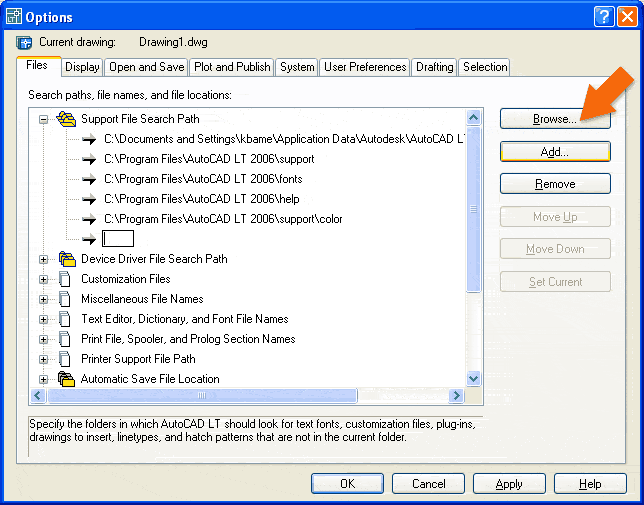Collapse the Support File Search Path node
This screenshot has height=505, width=644.
[x=44, y=119]
